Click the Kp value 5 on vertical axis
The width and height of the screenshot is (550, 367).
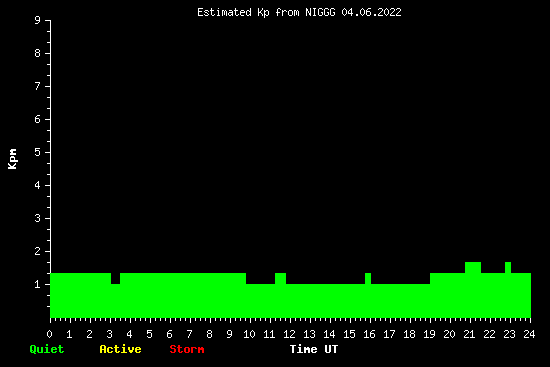[x=38, y=152]
